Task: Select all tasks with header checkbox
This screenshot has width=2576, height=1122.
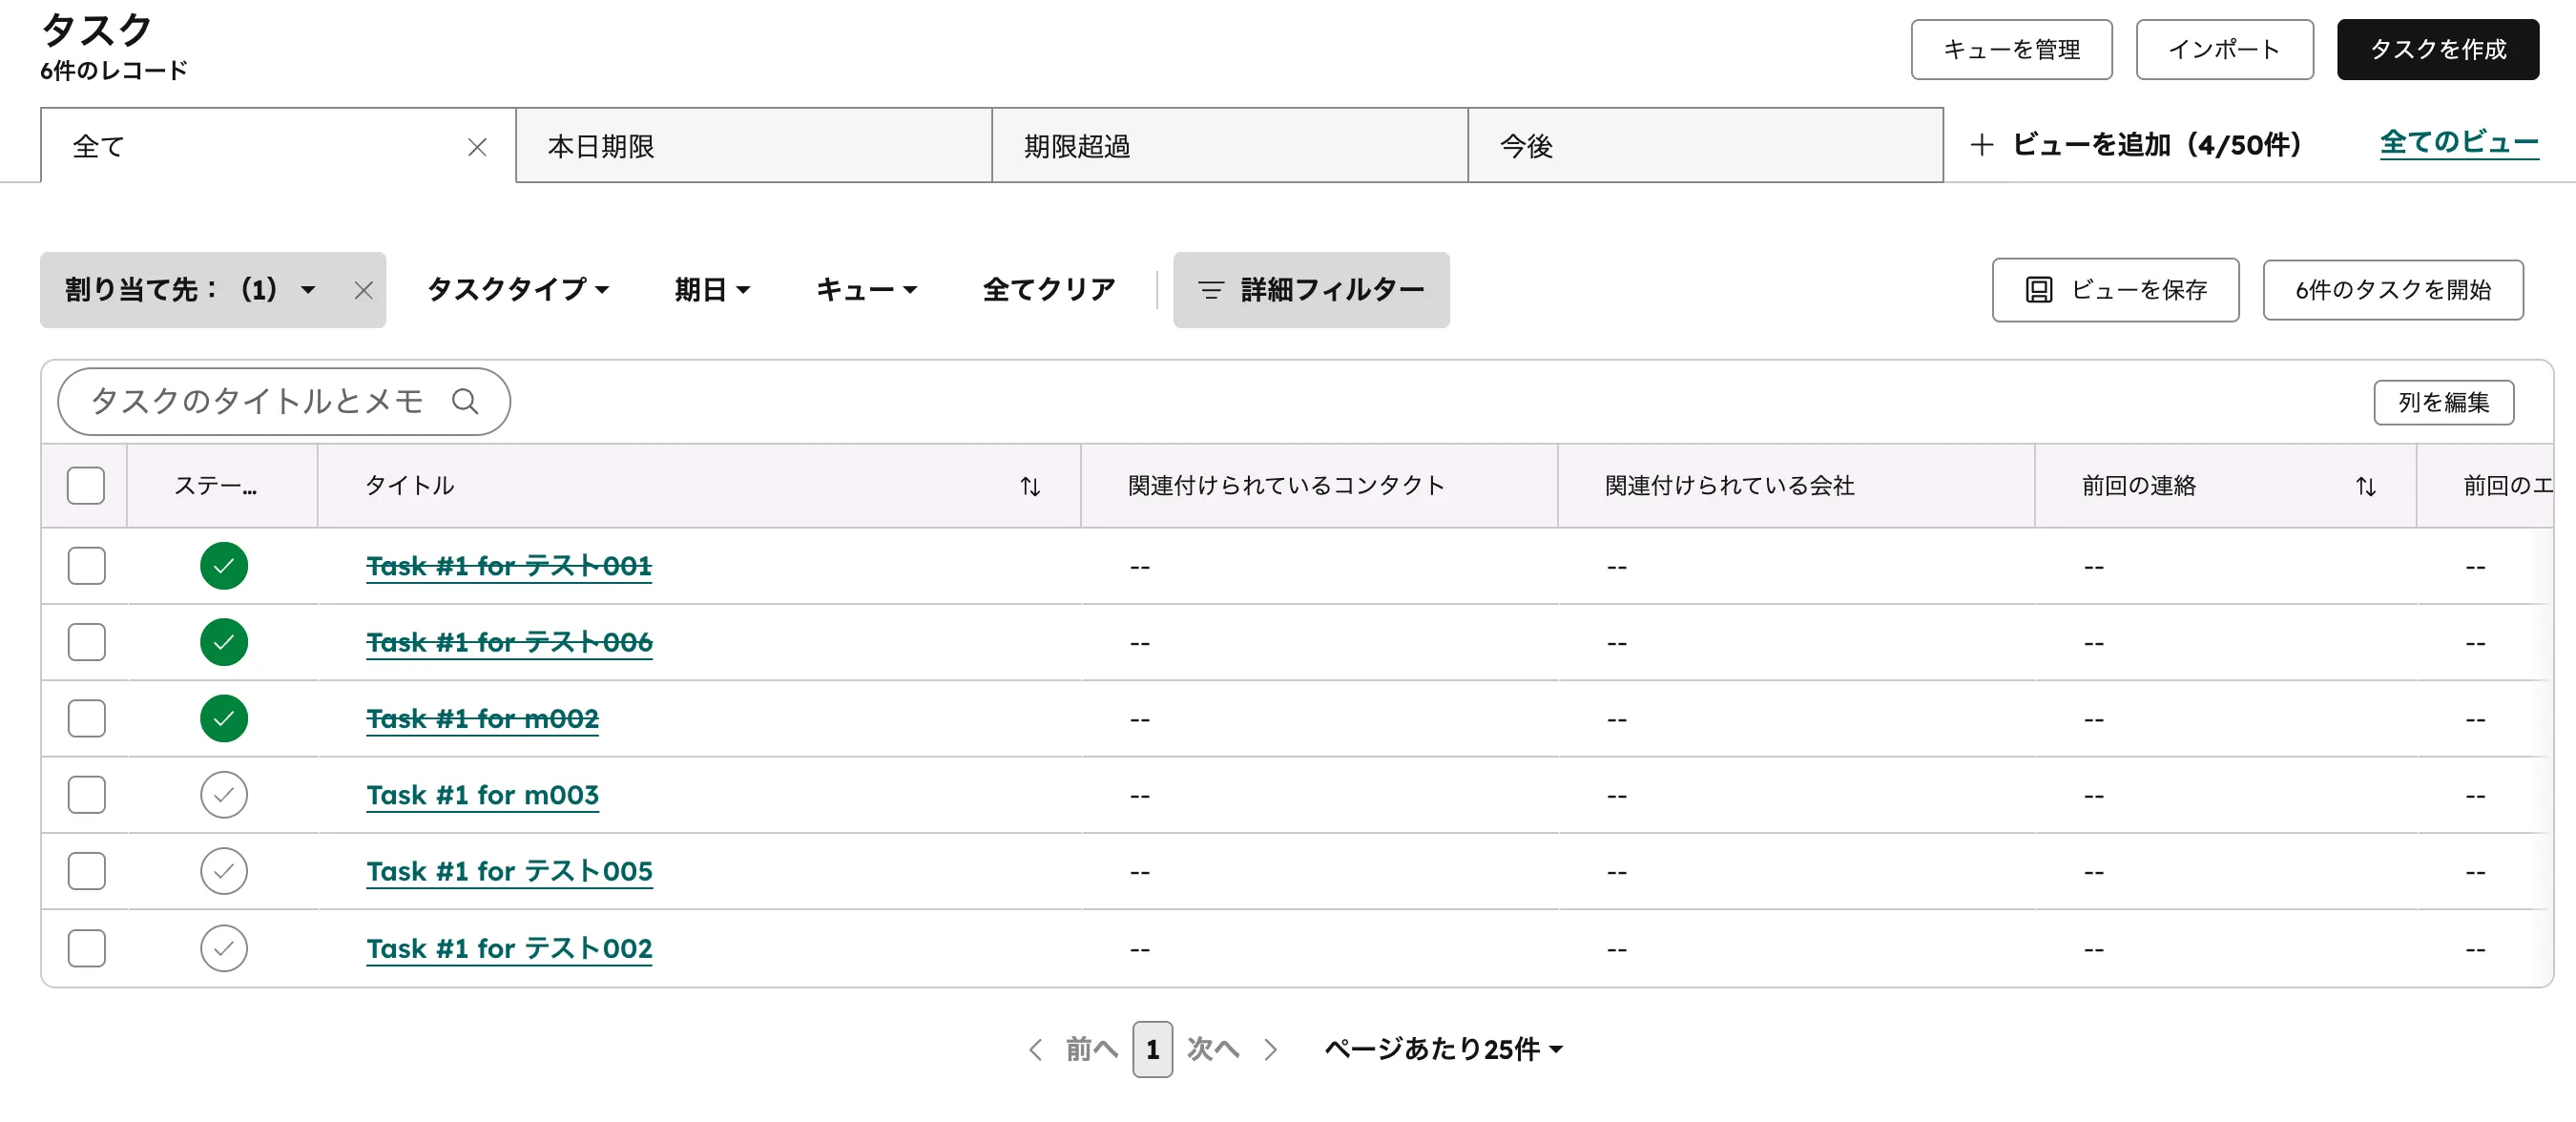Action: pyautogui.click(x=86, y=486)
